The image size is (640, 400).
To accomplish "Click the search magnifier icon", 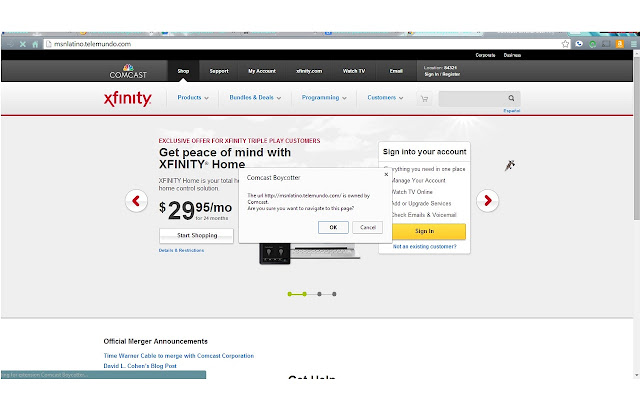I will [x=511, y=98].
